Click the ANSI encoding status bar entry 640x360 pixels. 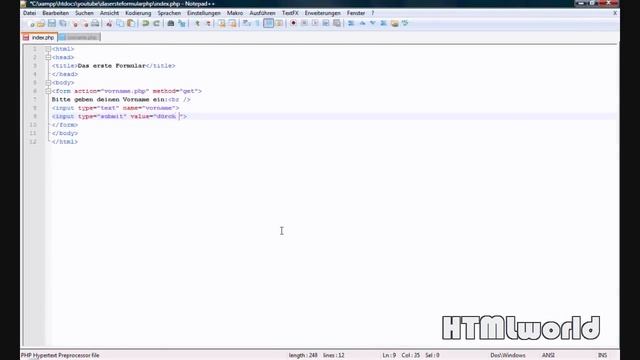point(548,356)
